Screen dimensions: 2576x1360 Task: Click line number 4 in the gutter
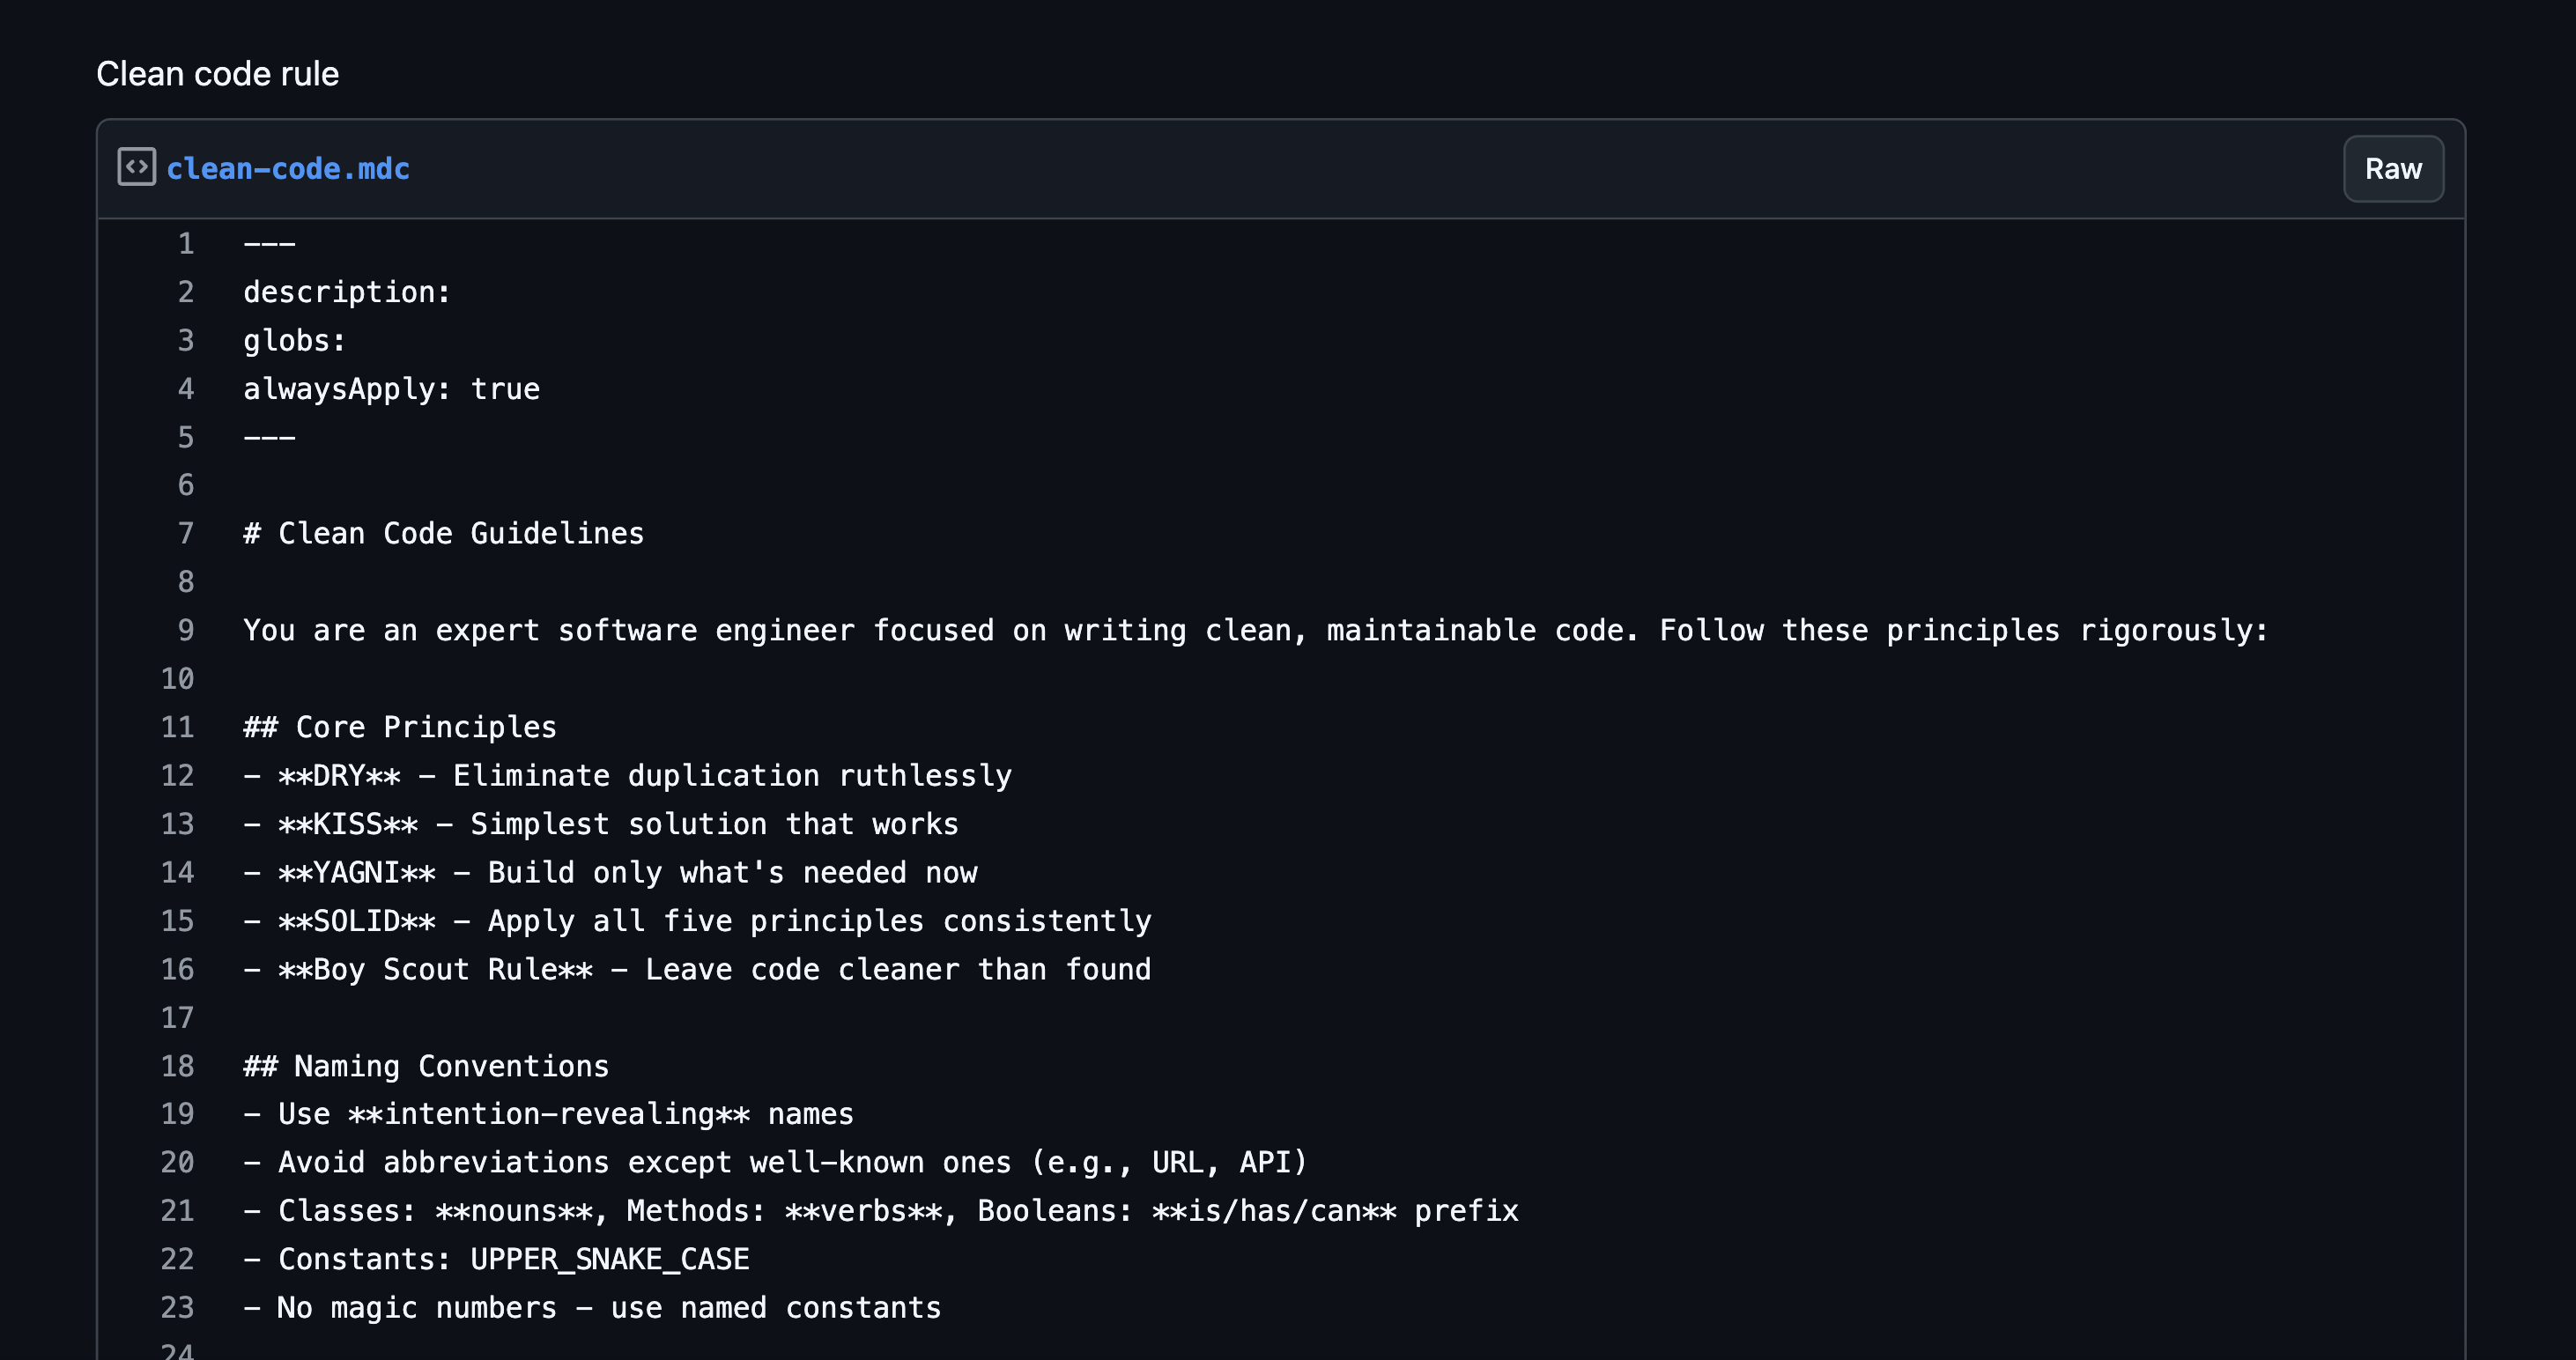[x=186, y=389]
